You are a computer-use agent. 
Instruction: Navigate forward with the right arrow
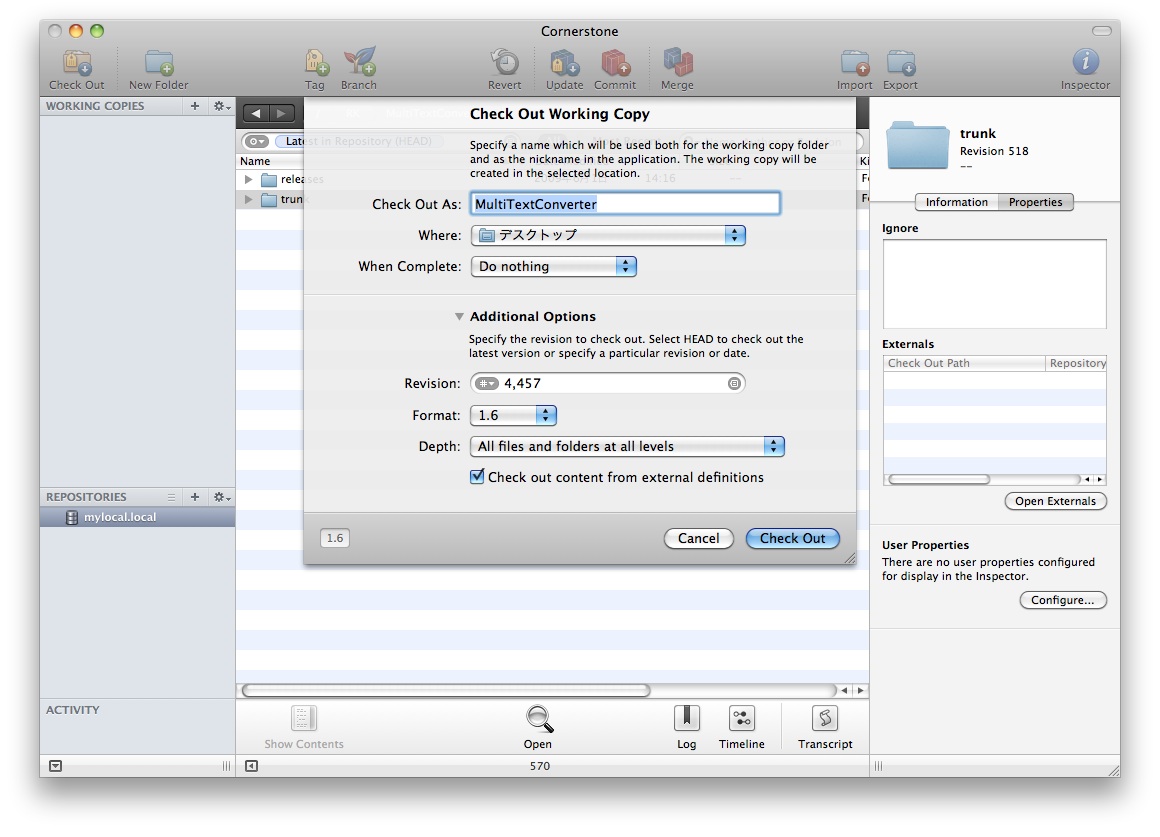click(282, 113)
